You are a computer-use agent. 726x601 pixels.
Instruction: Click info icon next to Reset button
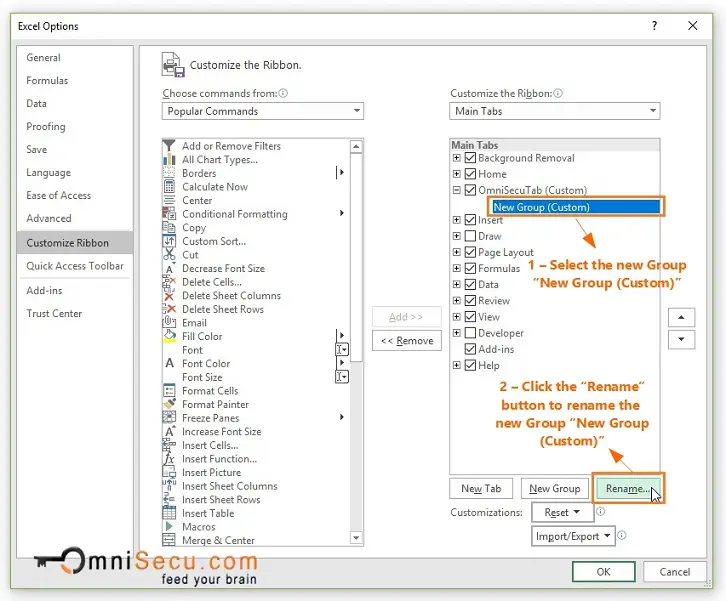point(600,512)
